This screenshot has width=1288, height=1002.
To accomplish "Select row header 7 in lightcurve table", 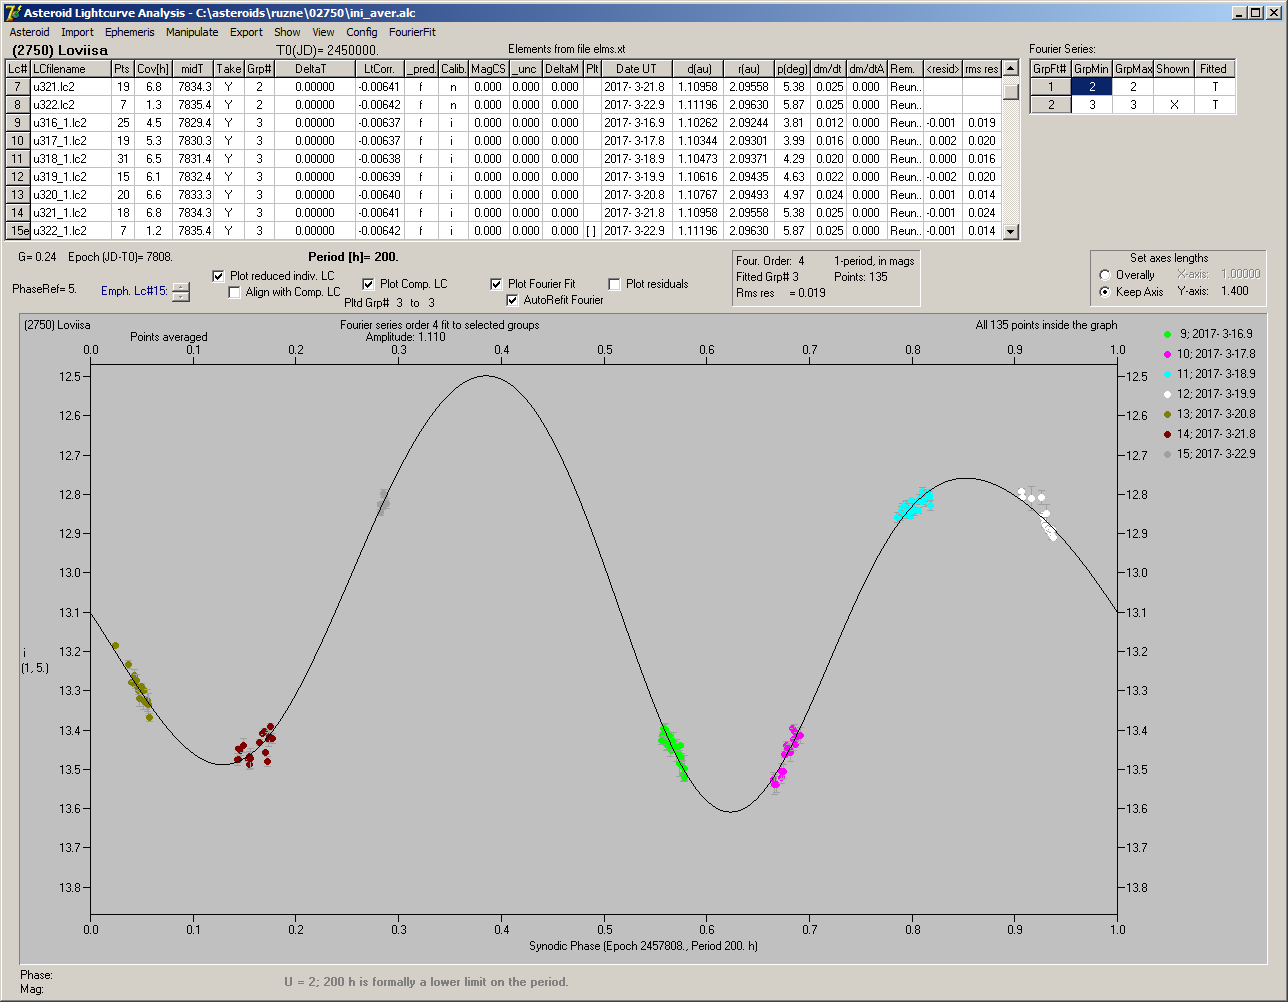I will click(18, 87).
